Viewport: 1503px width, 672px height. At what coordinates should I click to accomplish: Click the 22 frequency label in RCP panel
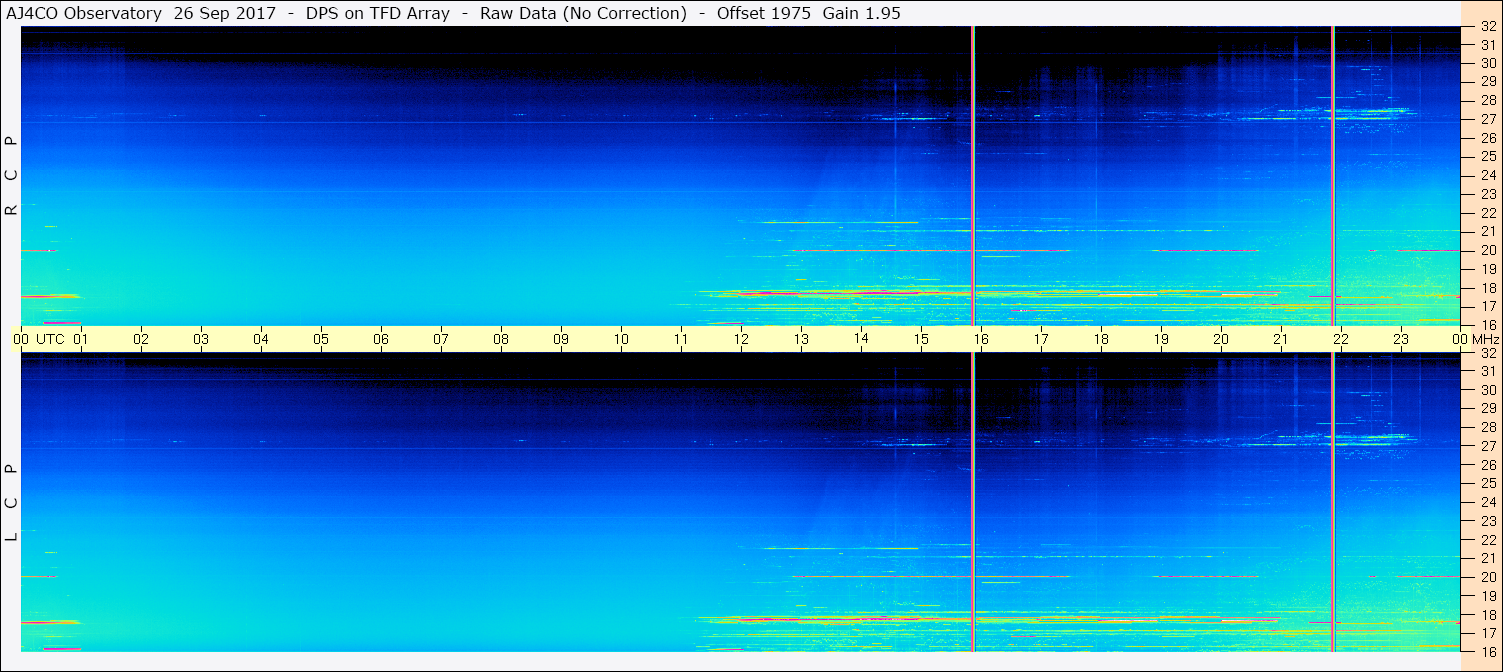(1487, 213)
